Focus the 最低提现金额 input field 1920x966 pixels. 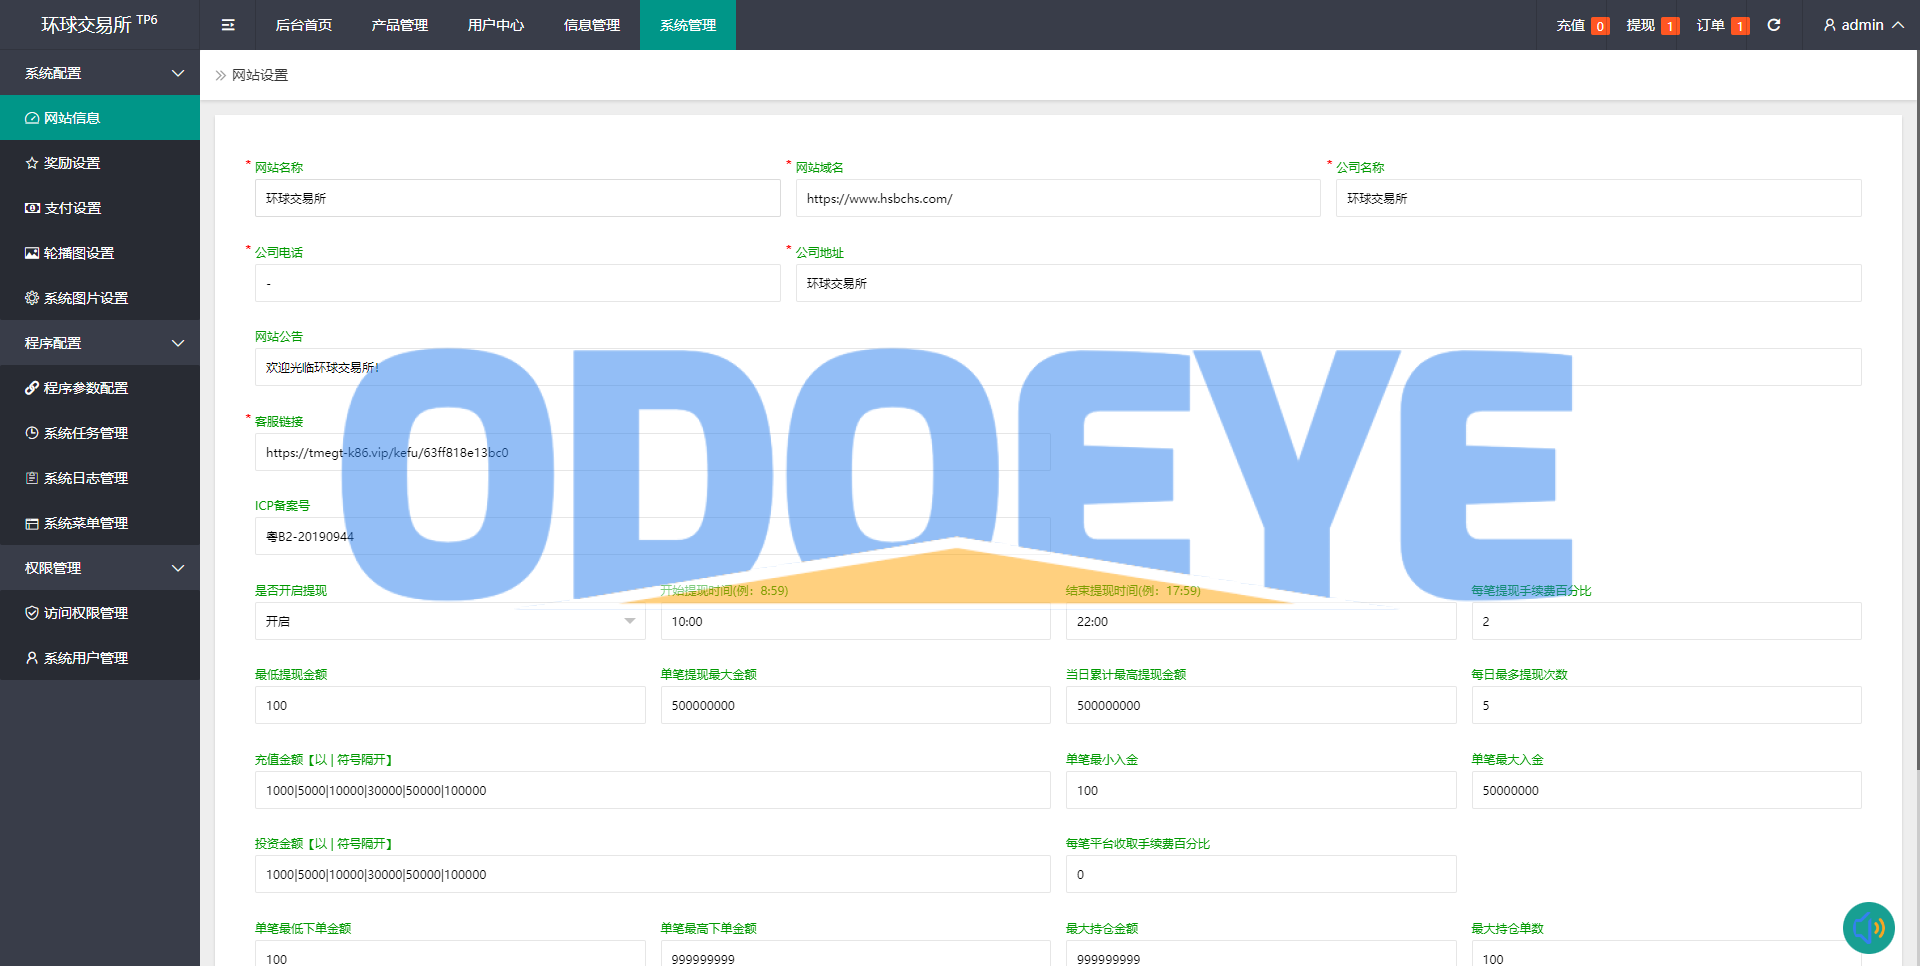pyautogui.click(x=450, y=705)
